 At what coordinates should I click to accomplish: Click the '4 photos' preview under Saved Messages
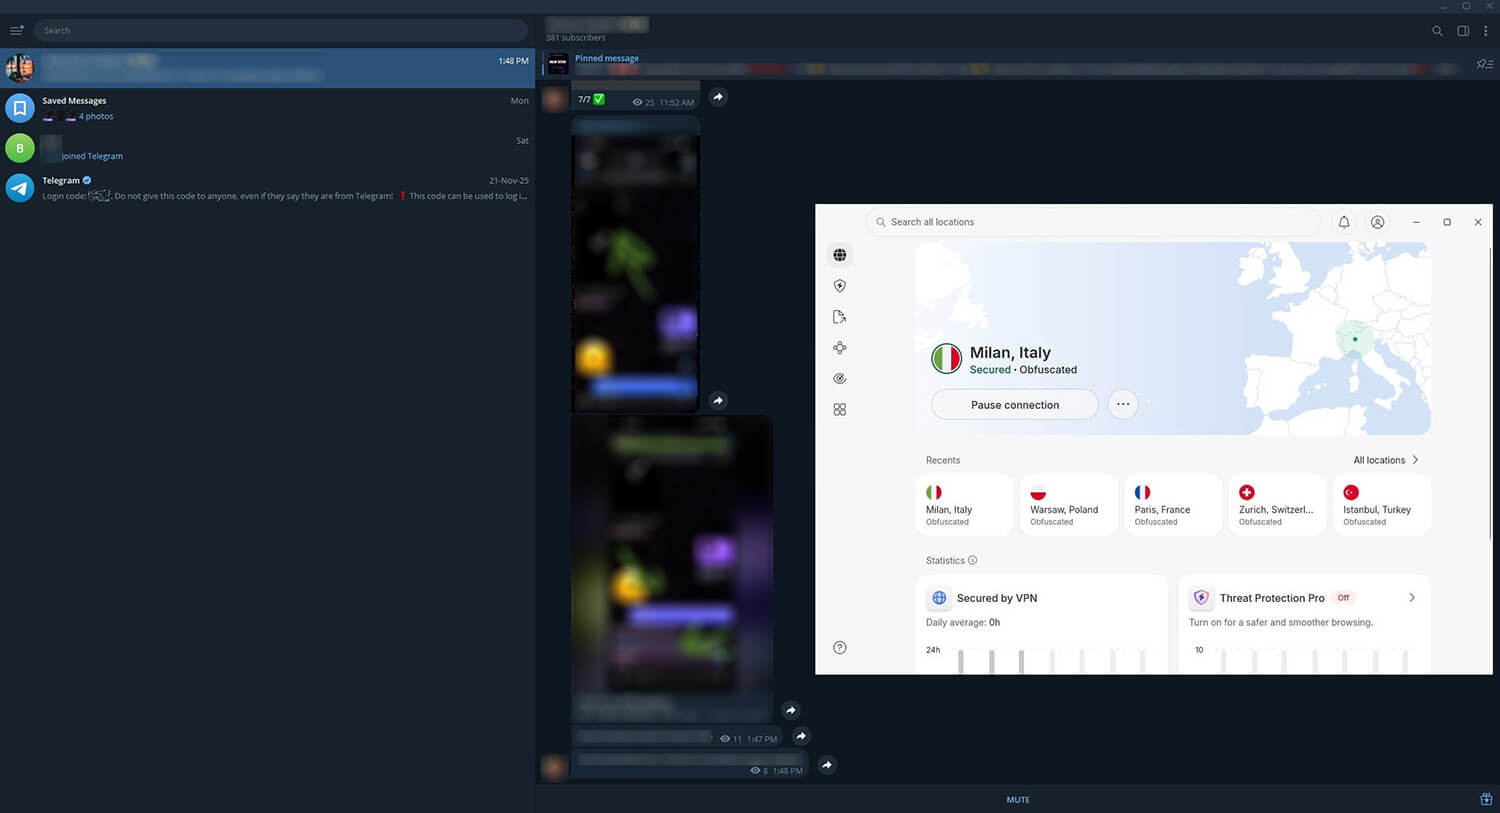(x=96, y=117)
